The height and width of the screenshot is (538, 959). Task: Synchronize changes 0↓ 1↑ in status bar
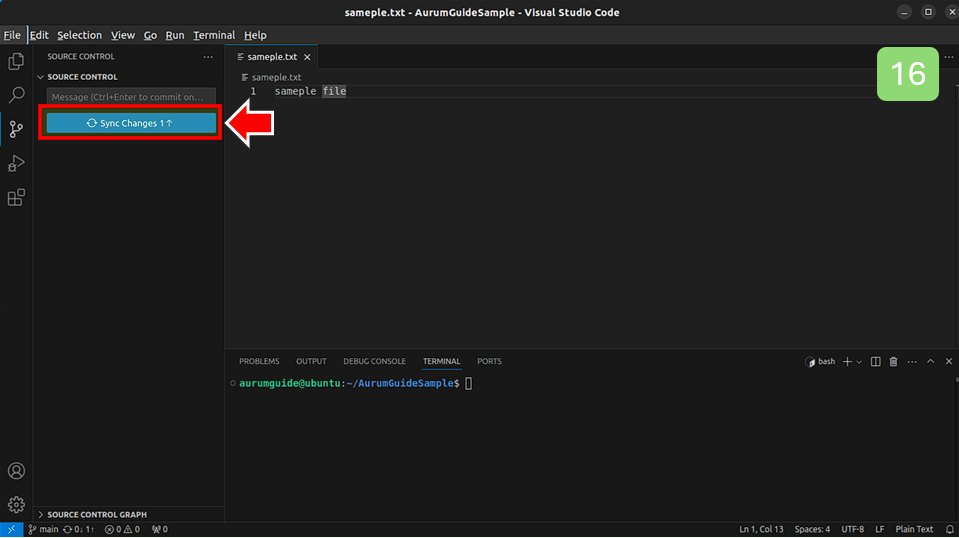click(x=79, y=529)
